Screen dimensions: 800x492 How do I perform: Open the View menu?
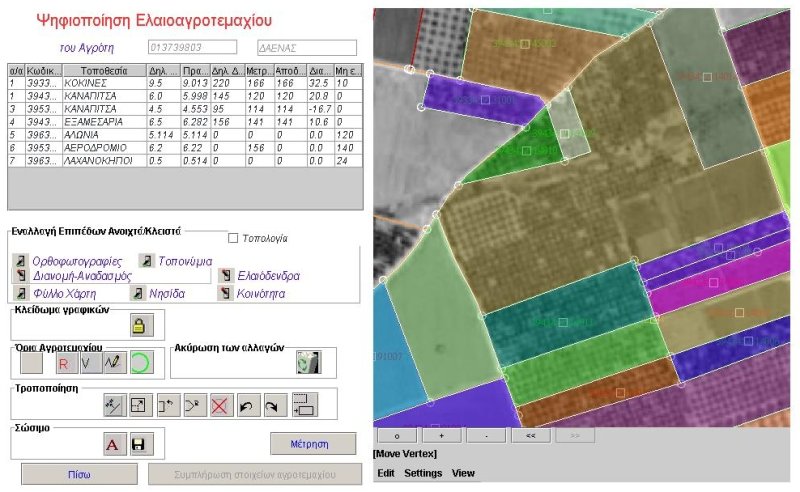(463, 473)
